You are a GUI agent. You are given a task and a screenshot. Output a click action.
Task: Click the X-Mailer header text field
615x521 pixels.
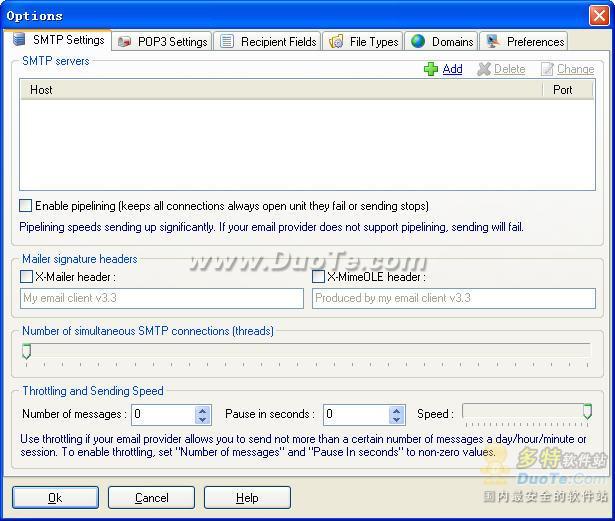(x=162, y=298)
